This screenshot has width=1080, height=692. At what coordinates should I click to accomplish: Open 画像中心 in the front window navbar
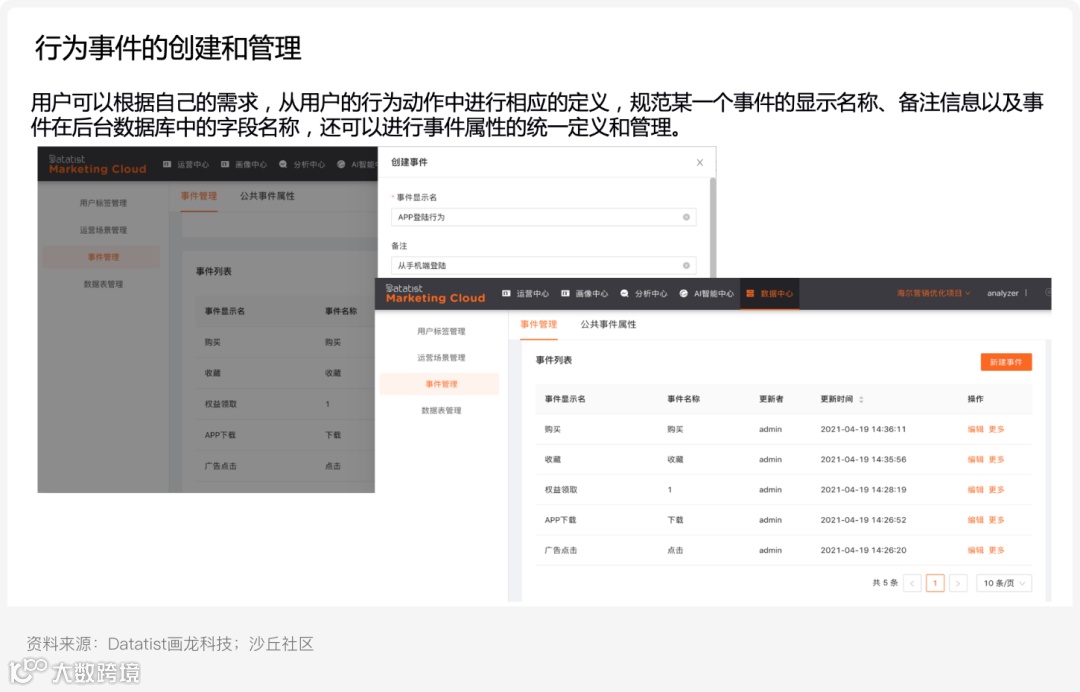tap(592, 294)
